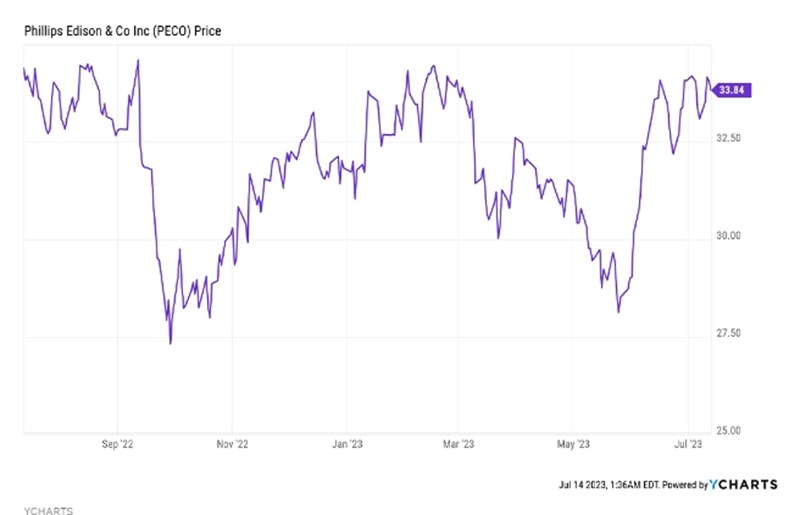Screen dimensions: 800x515
Task: Click the YCharts logo at bottom right
Action: [744, 484]
